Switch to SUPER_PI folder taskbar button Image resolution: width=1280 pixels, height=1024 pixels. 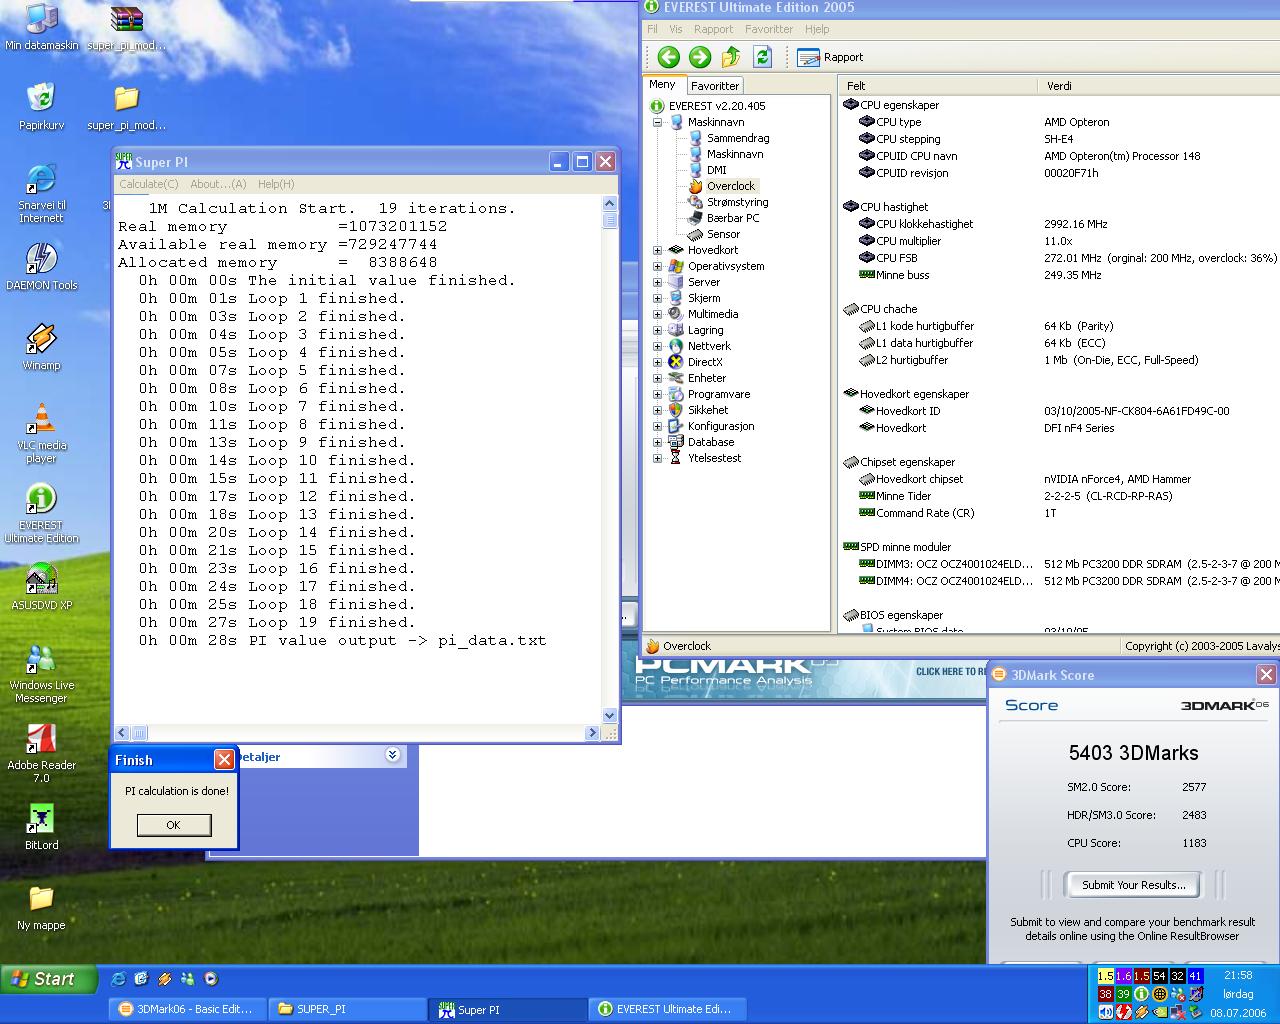(x=349, y=1009)
